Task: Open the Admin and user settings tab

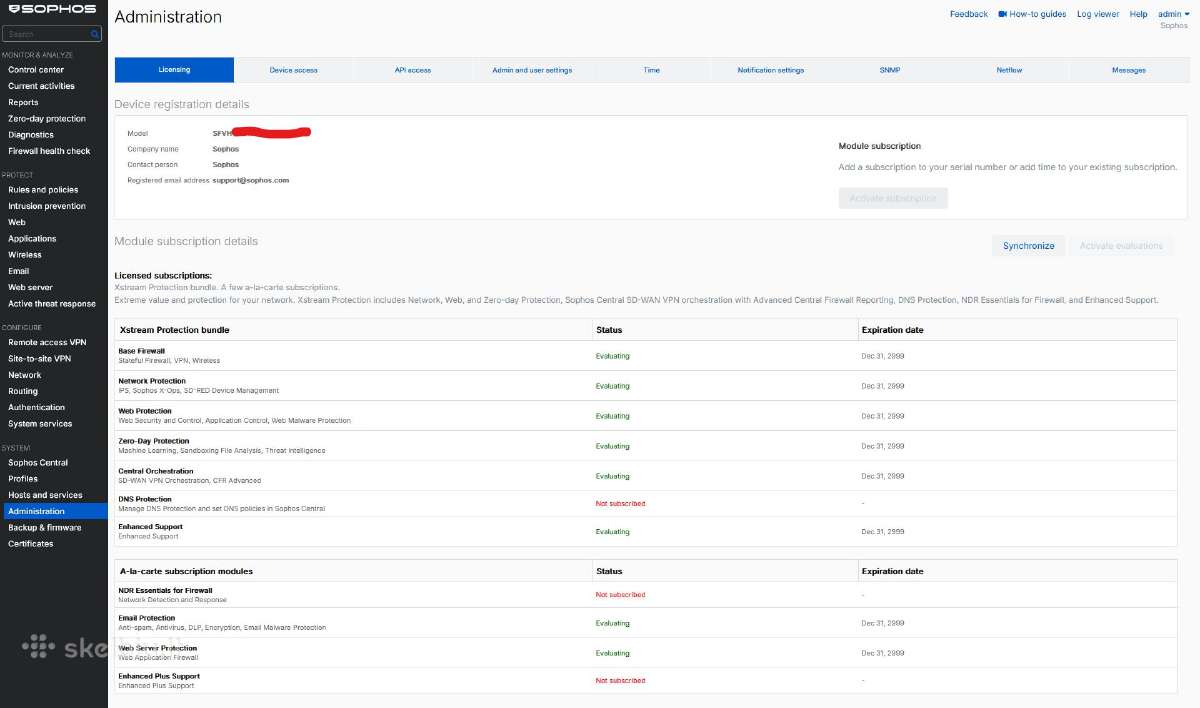Action: (x=532, y=70)
